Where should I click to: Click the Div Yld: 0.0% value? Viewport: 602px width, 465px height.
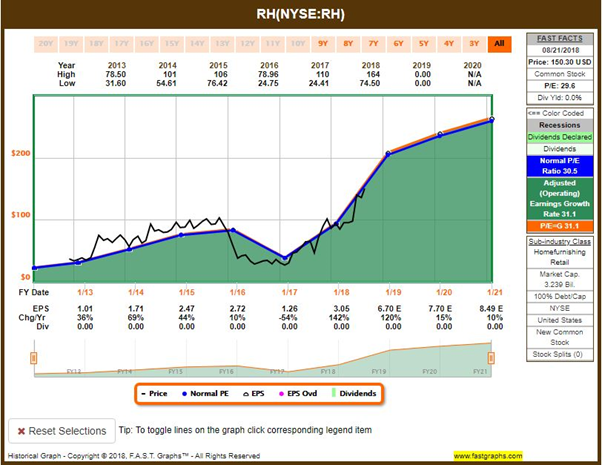560,98
